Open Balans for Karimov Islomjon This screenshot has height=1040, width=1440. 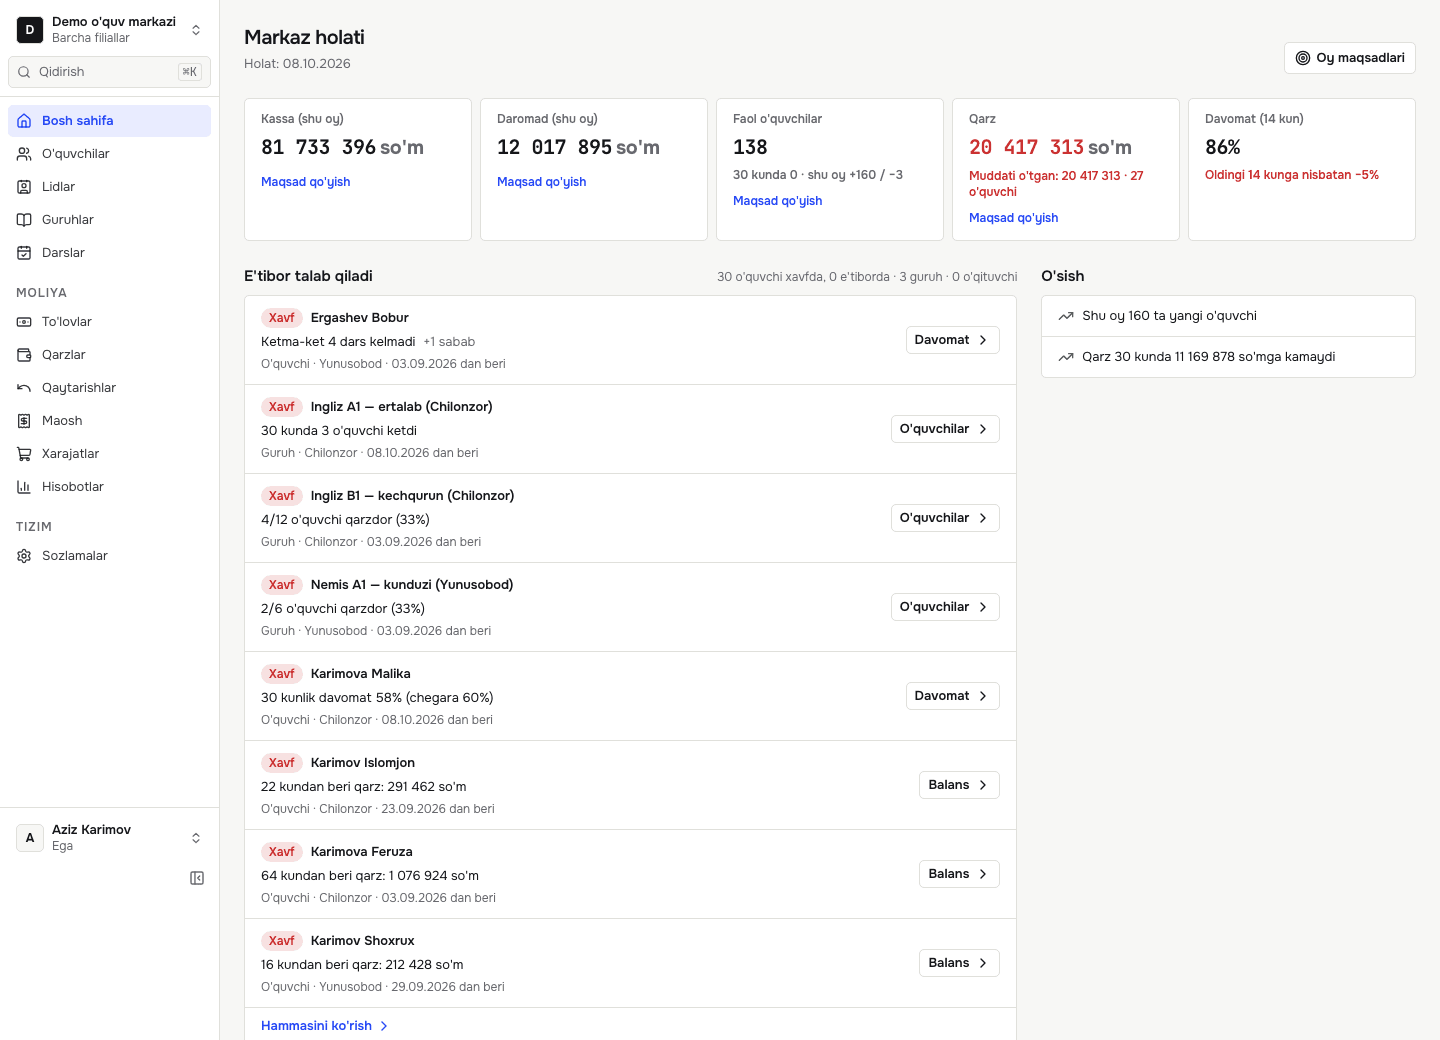coord(959,785)
